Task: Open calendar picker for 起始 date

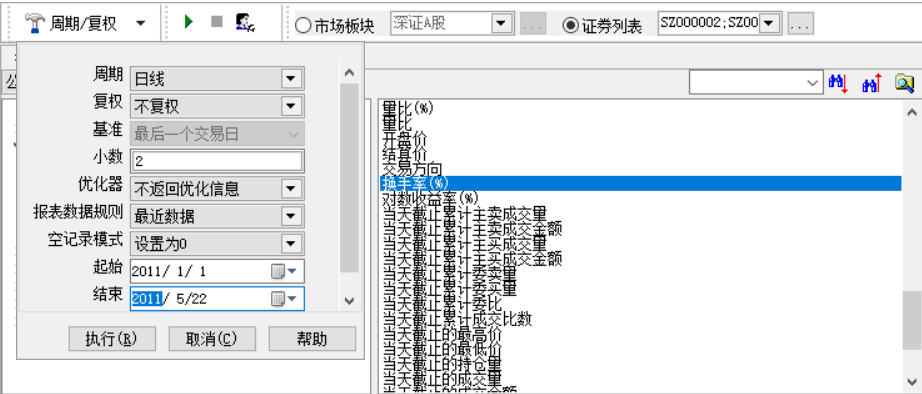Action: (x=285, y=271)
